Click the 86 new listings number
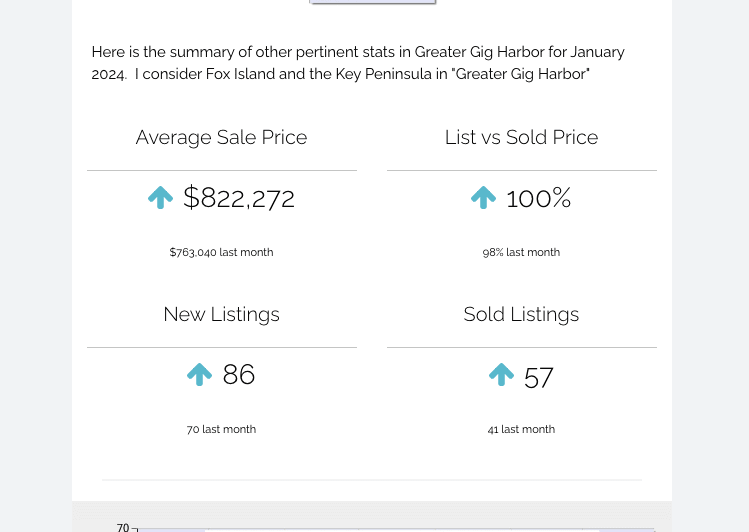749x532 pixels. 238,374
